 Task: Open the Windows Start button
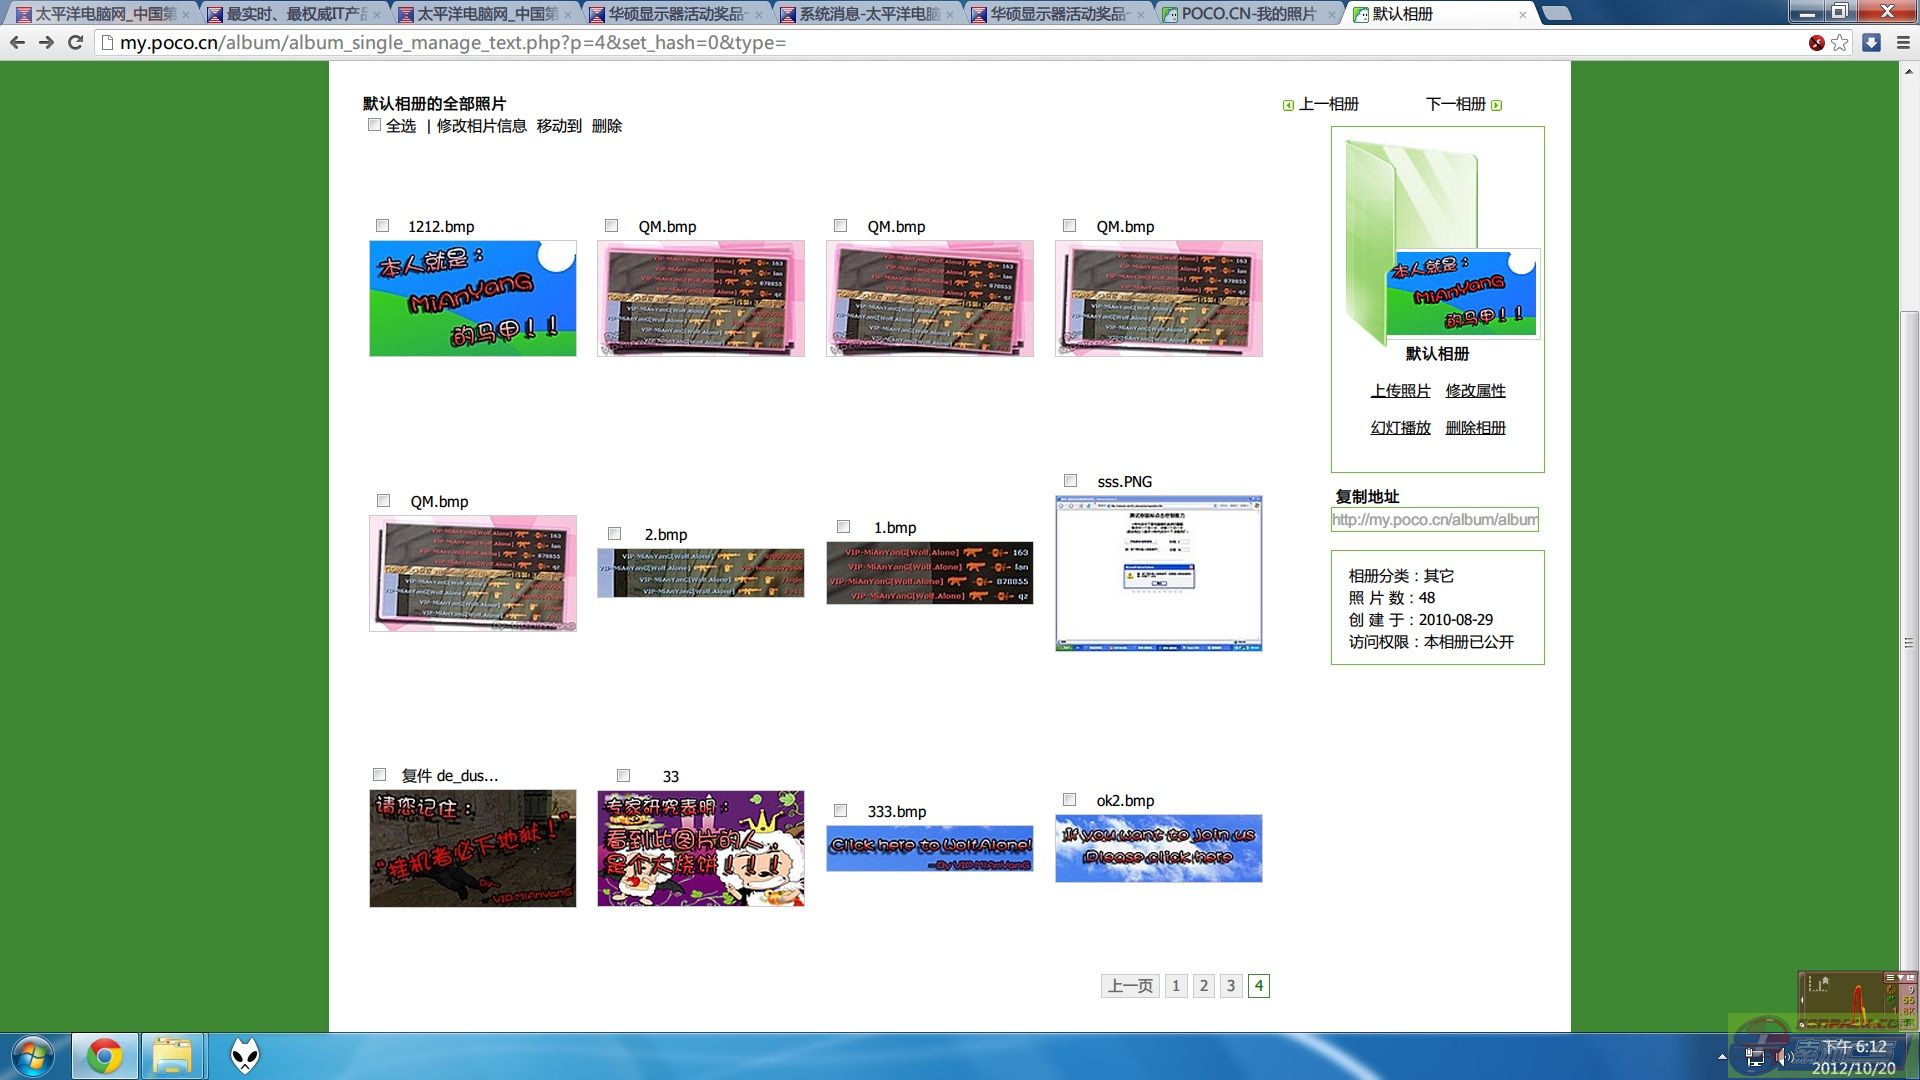pos(32,1055)
